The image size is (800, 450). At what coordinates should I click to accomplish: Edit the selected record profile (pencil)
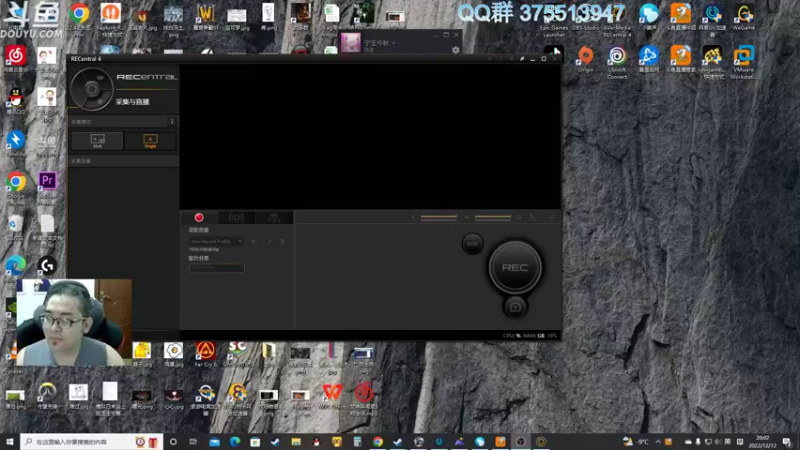(269, 241)
